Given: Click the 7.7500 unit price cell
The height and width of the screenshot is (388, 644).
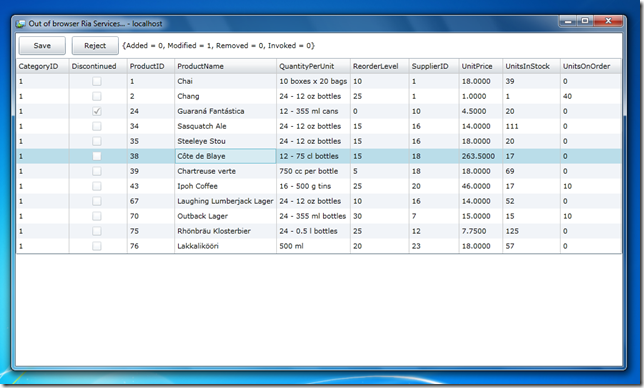Looking at the screenshot, I should point(481,231).
